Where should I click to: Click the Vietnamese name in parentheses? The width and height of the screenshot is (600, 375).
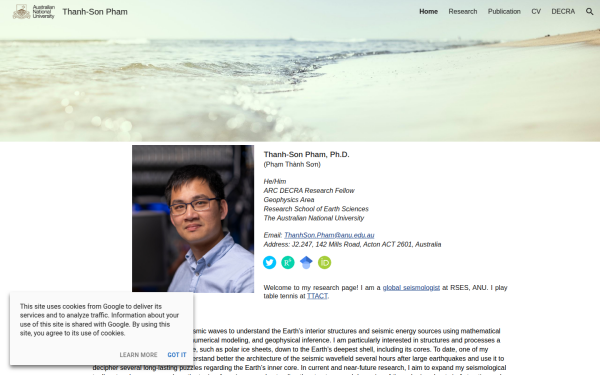(x=292, y=165)
